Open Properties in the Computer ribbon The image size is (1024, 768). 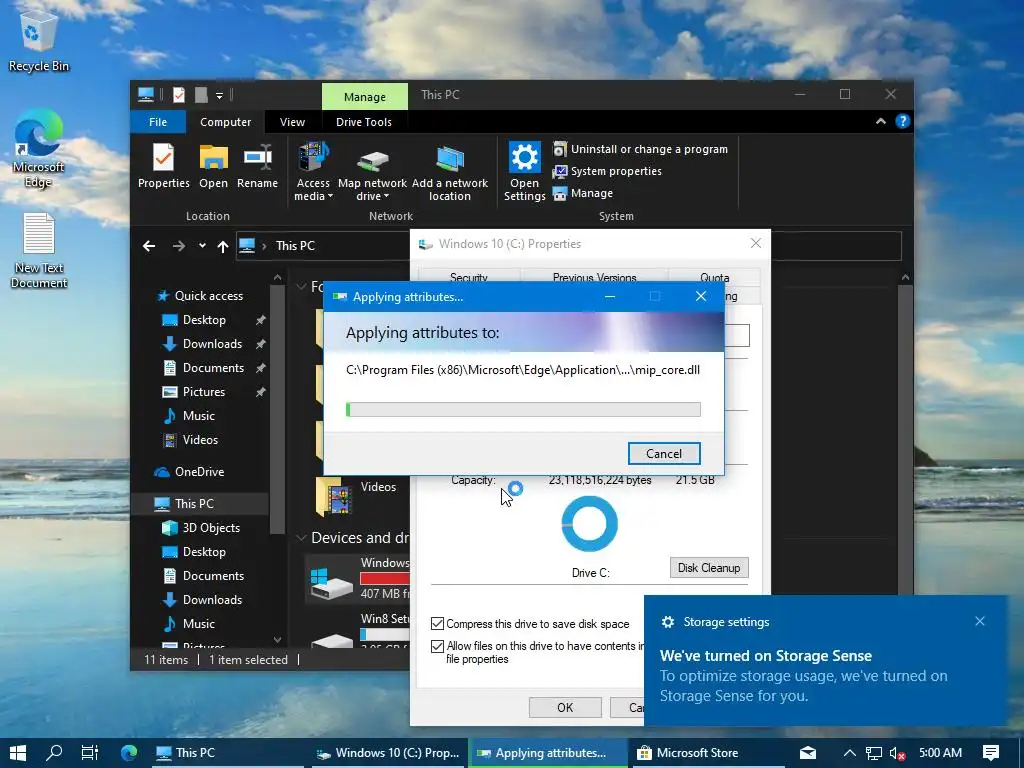163,166
